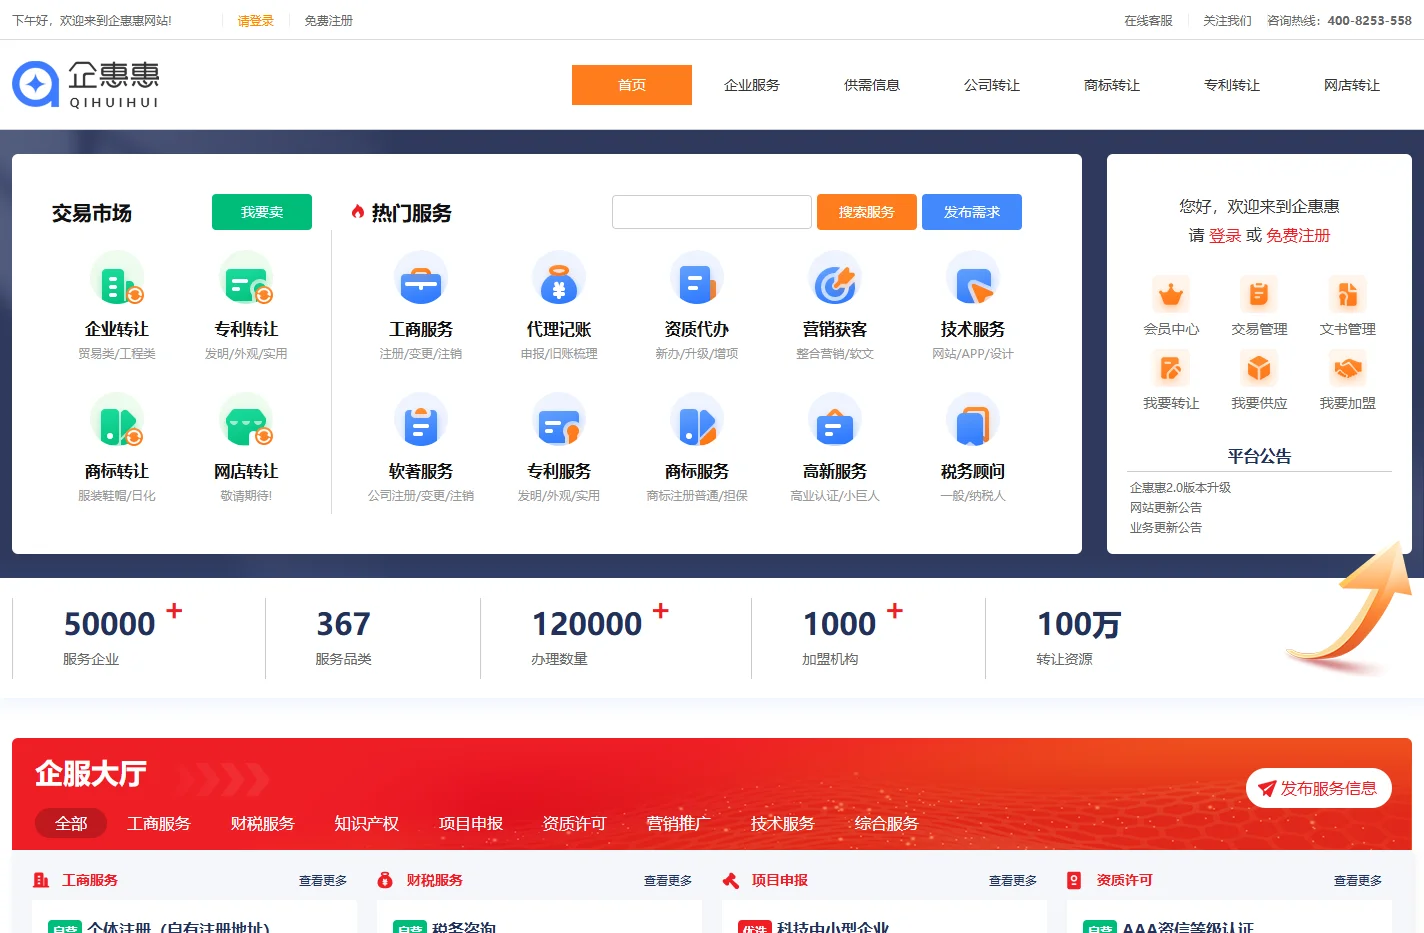Open 我要转让 icon in user panel
Screen dimensions: 1424x933
tap(1171, 369)
